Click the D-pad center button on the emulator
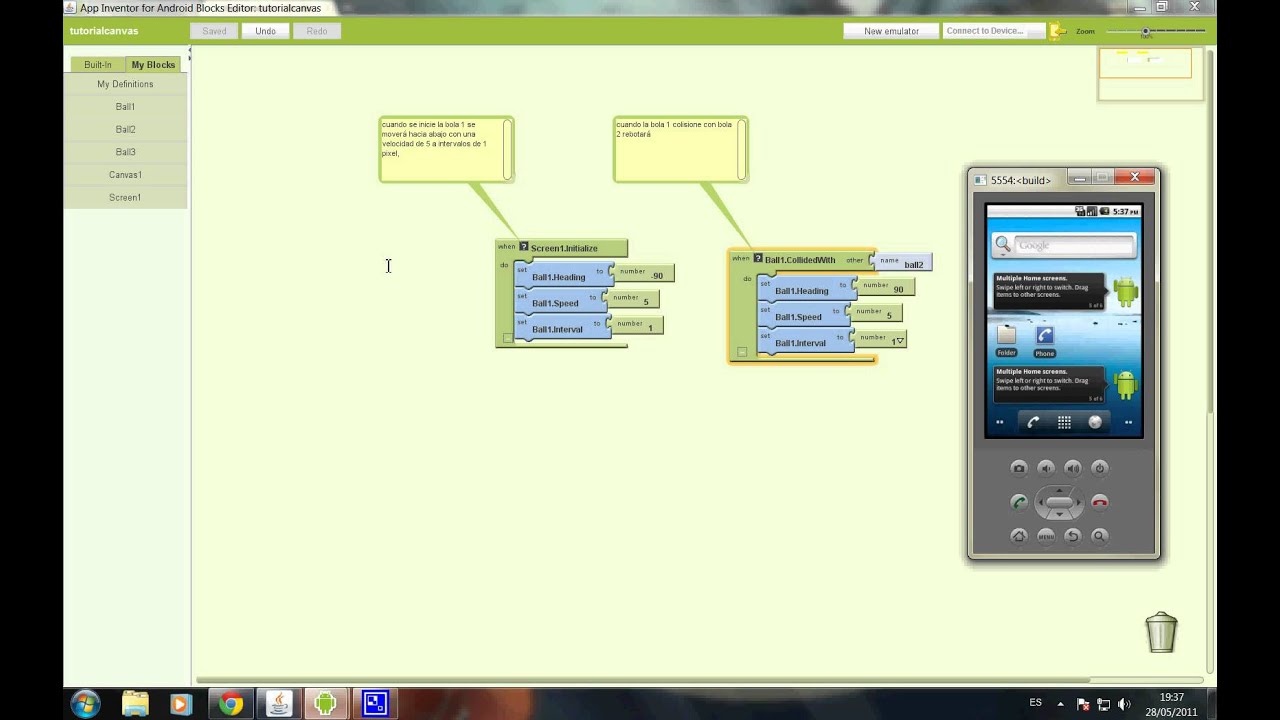 [1059, 502]
